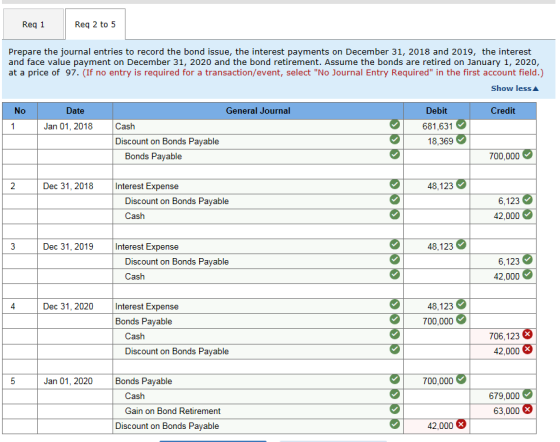
Task: Click the Credit column header
Action: tap(503, 111)
